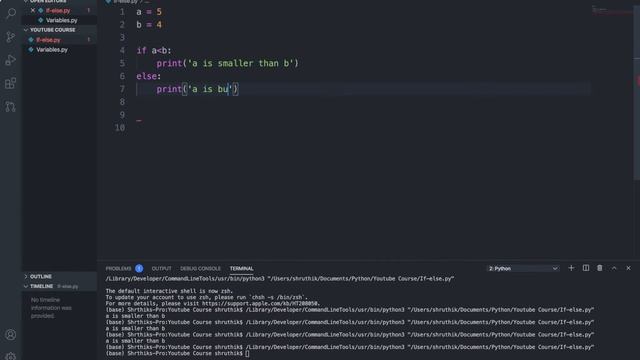Close If-else.py in Open Editors
This screenshot has height=360, width=640.
click(x=33, y=10)
